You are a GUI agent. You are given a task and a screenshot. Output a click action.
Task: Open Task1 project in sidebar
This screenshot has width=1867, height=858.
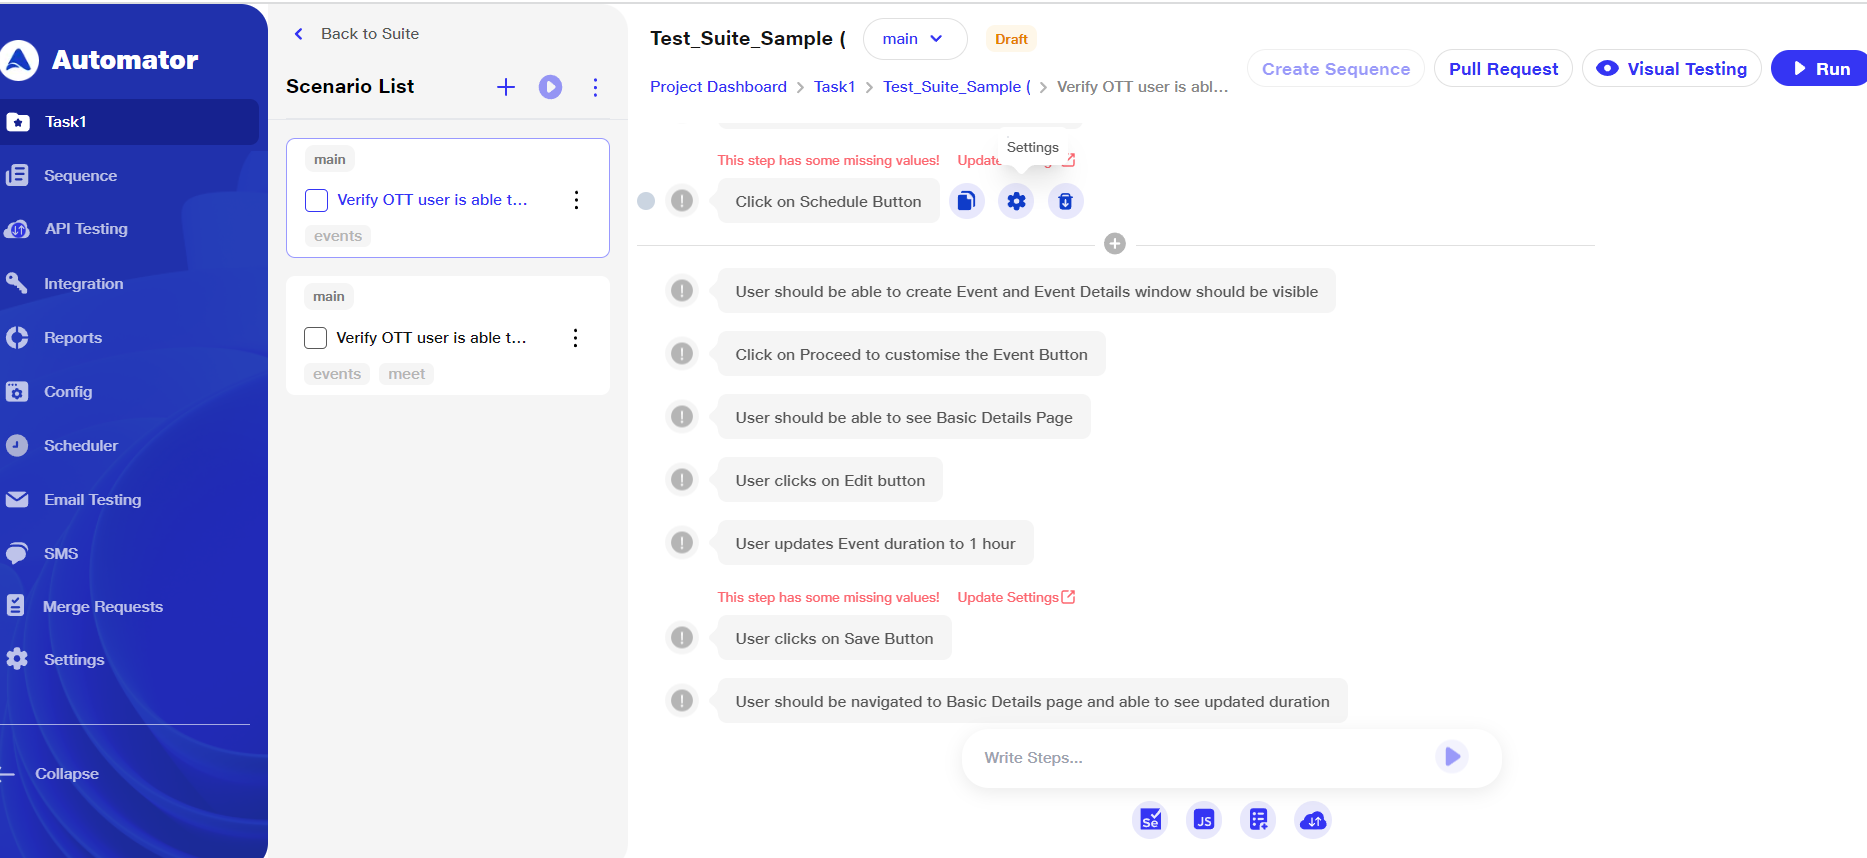[x=129, y=122]
